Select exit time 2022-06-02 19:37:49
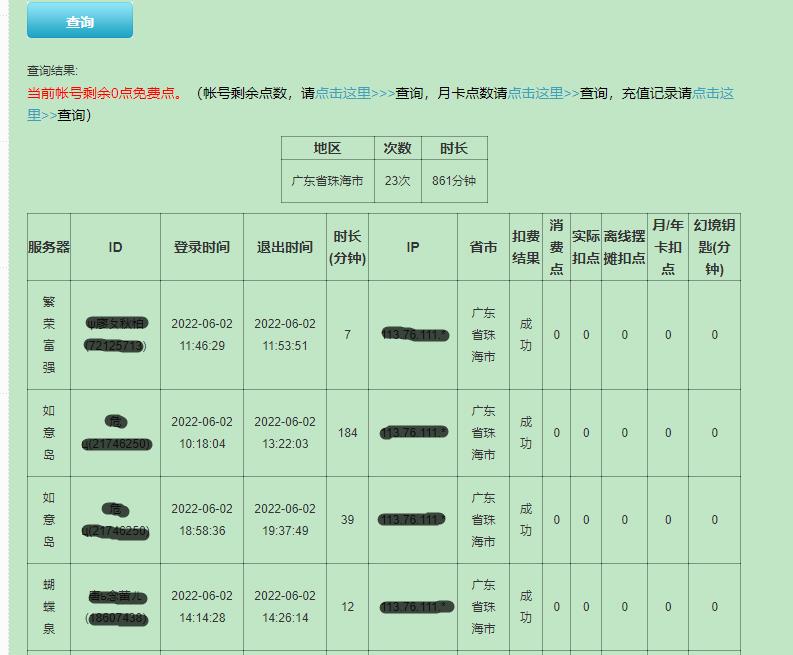Image resolution: width=793 pixels, height=655 pixels. (x=285, y=519)
